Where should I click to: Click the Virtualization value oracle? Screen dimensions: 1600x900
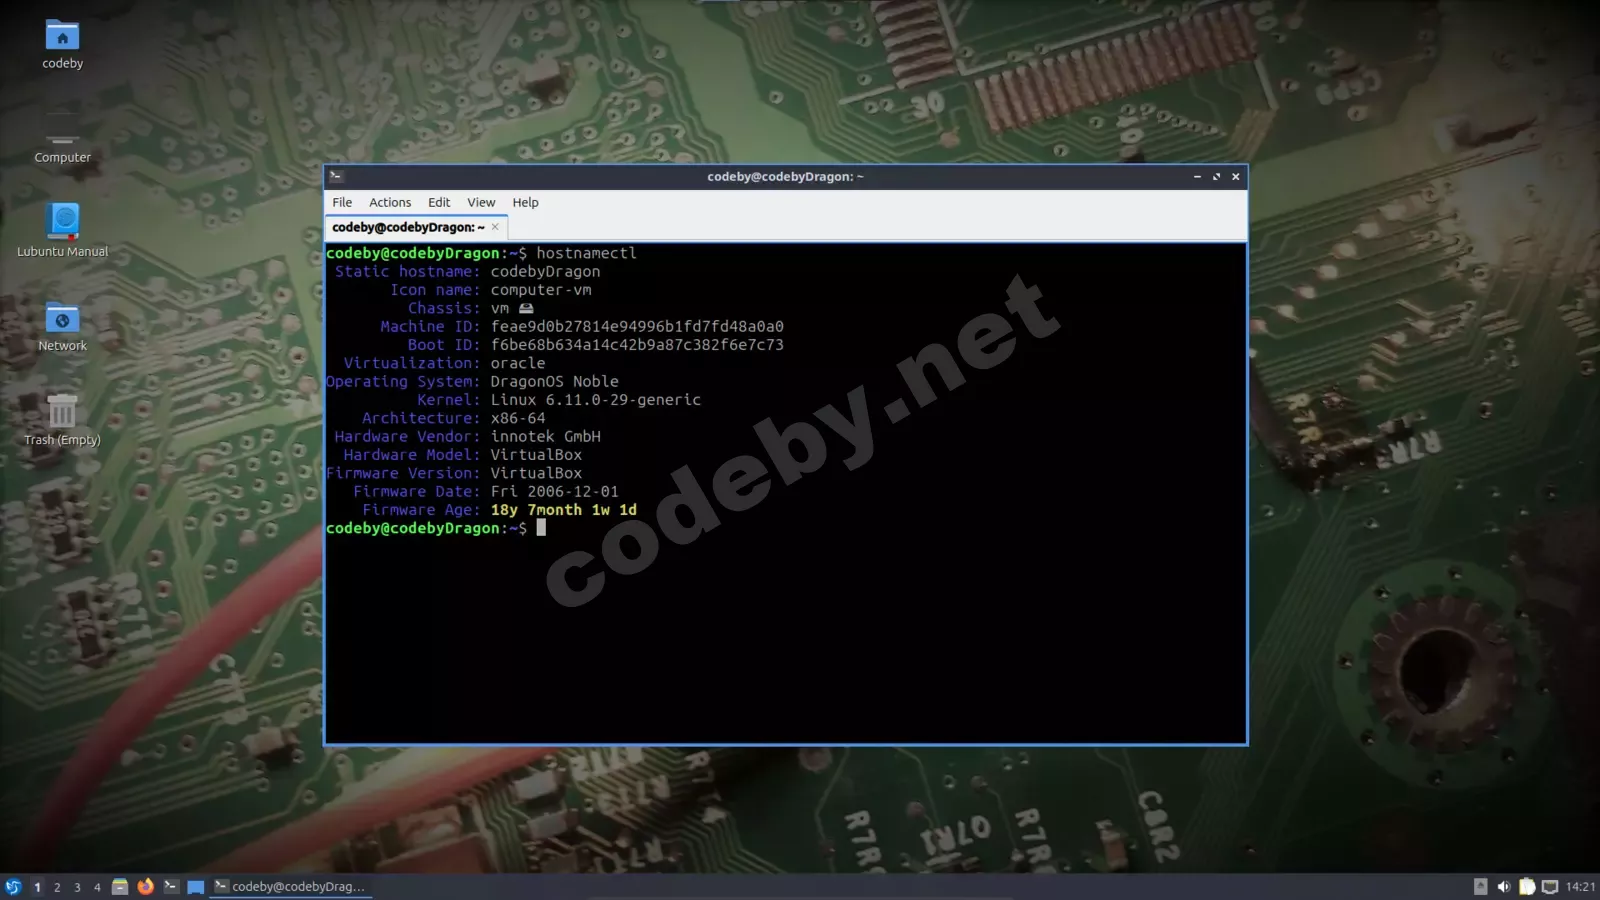pos(518,363)
